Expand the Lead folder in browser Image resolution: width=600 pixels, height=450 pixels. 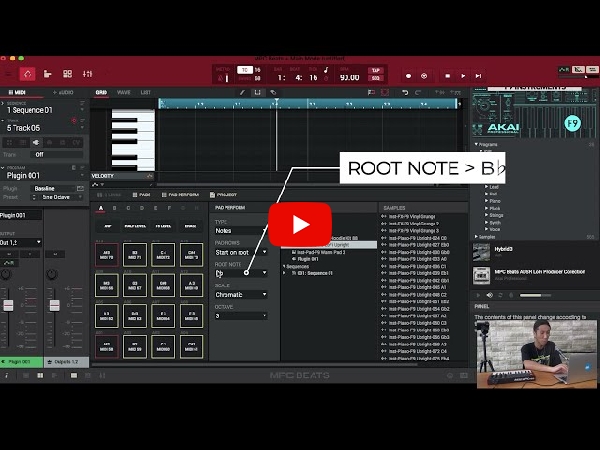pyautogui.click(x=487, y=187)
